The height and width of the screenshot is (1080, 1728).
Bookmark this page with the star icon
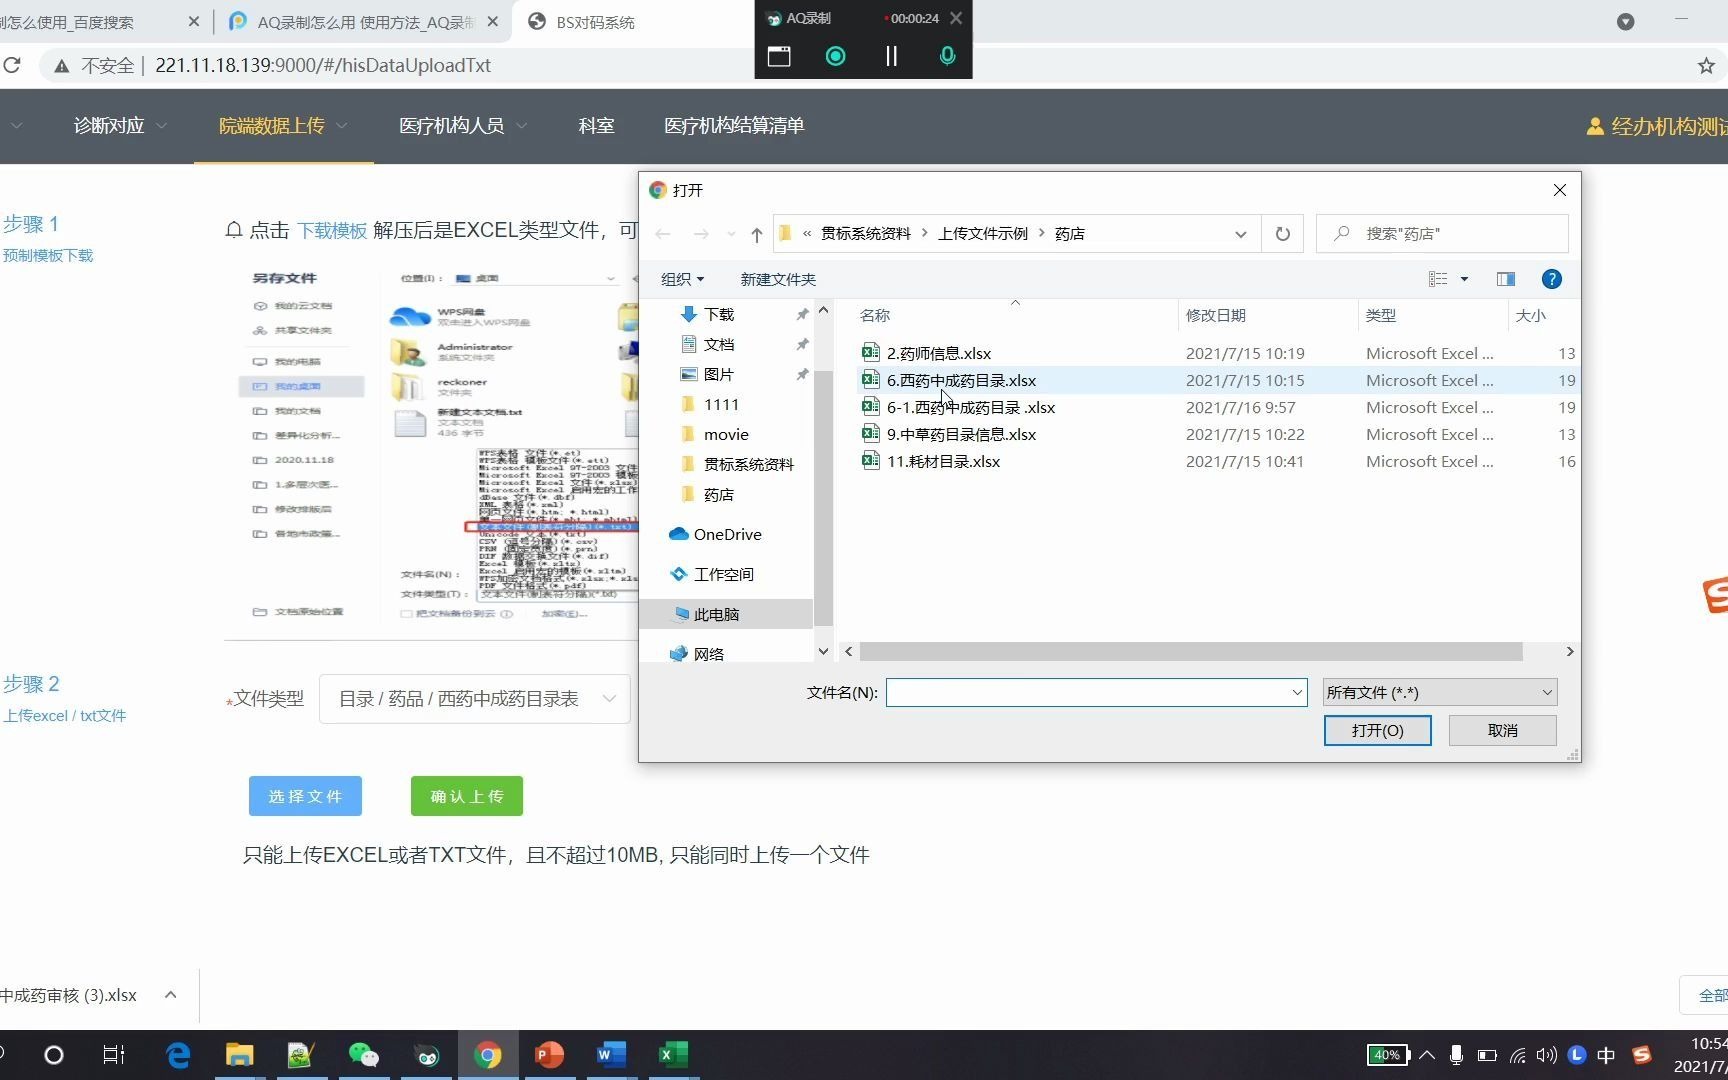tap(1706, 66)
